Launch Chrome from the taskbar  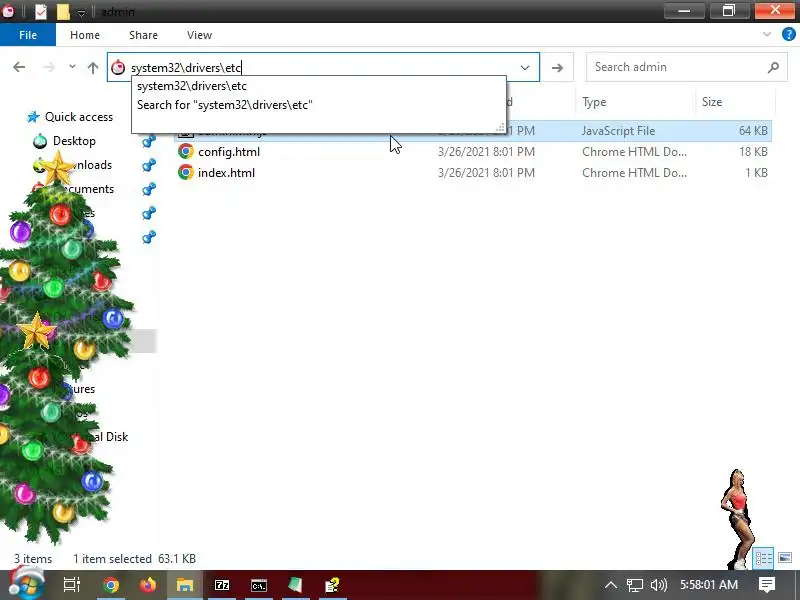coord(111,585)
